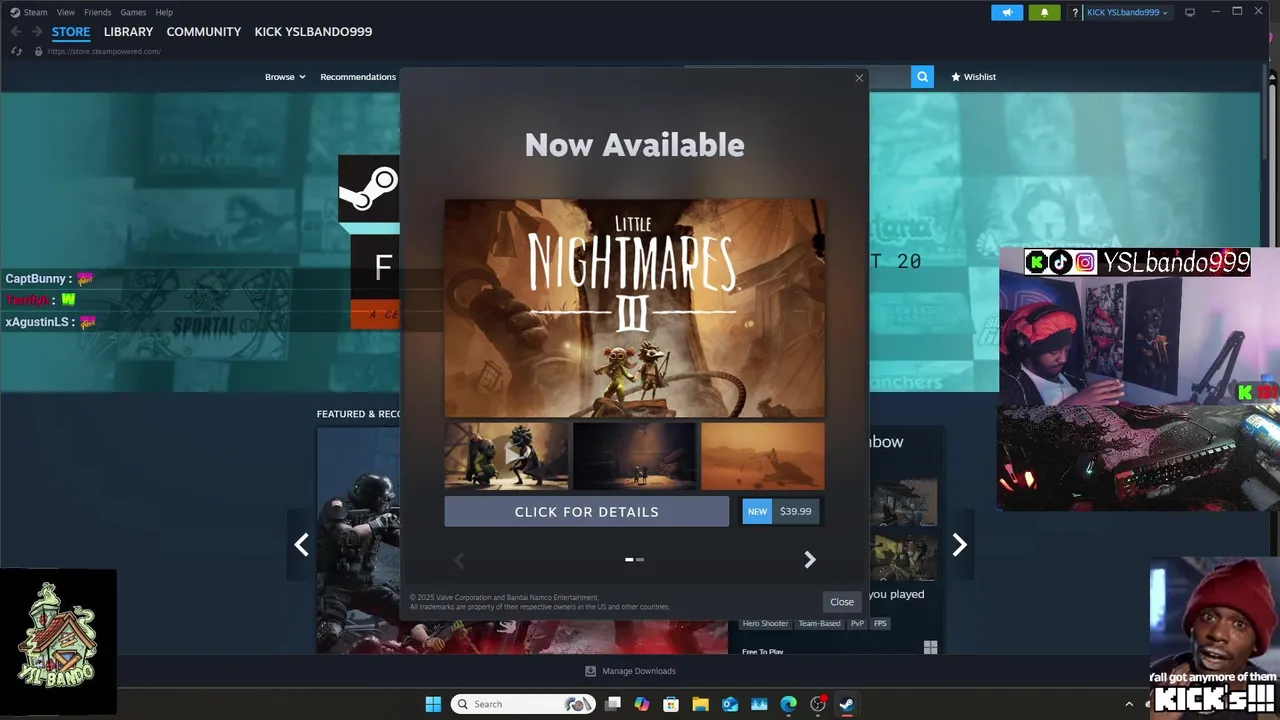Open File Explorer from the taskbar

pos(700,704)
